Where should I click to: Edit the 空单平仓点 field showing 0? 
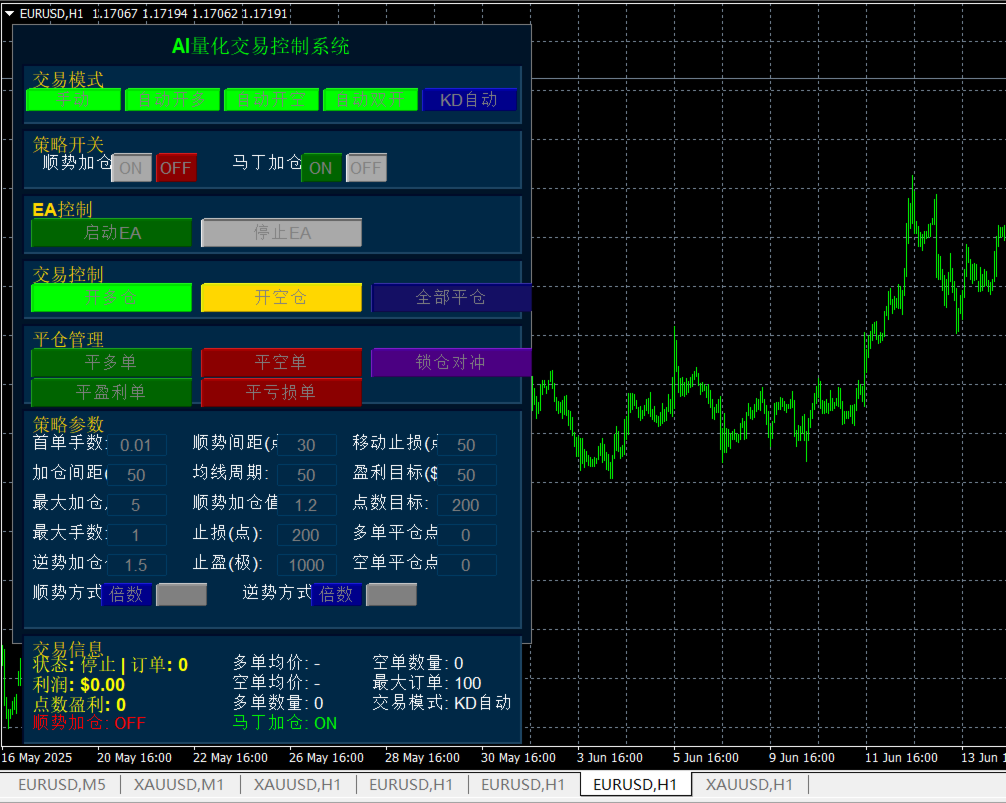tap(466, 565)
